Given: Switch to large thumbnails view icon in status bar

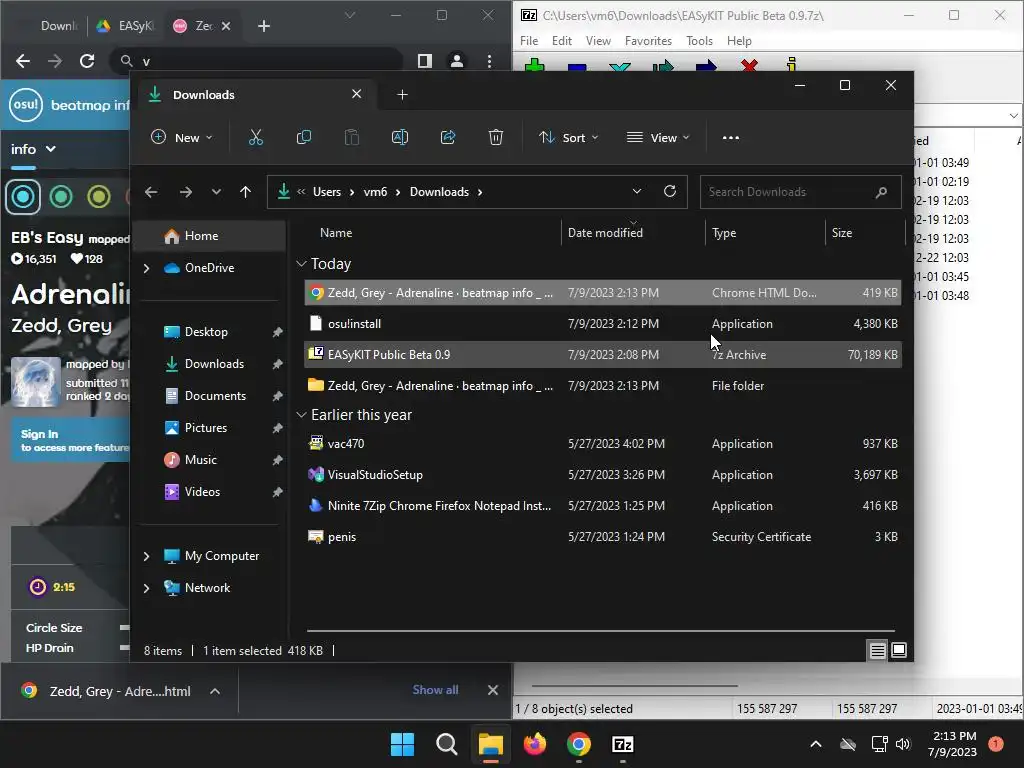Looking at the screenshot, I should (899, 650).
